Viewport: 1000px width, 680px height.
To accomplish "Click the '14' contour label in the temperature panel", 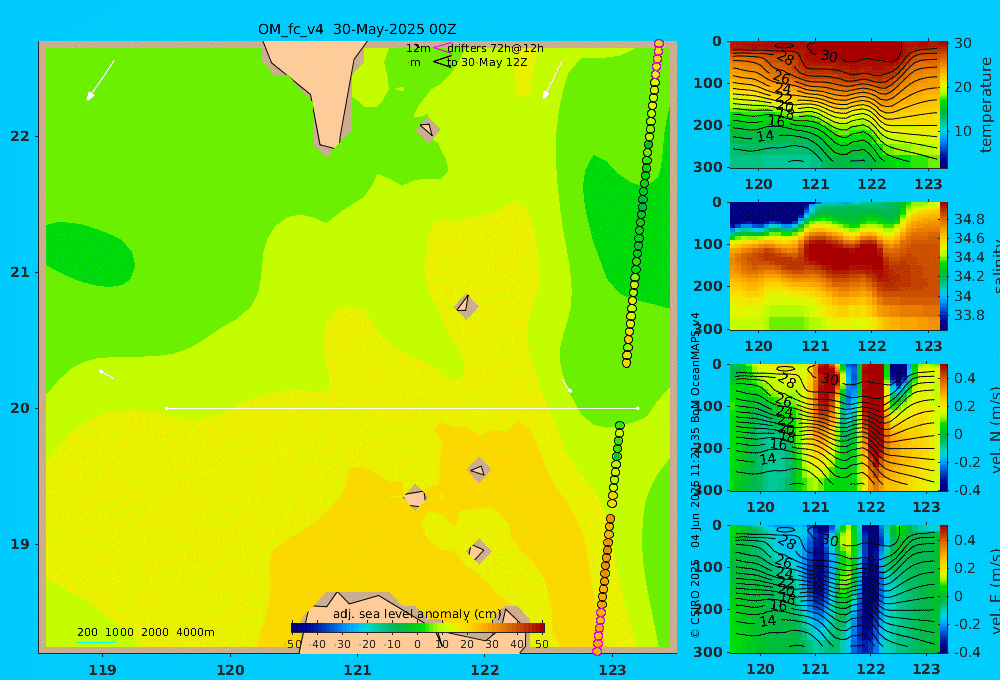I will 765,136.
